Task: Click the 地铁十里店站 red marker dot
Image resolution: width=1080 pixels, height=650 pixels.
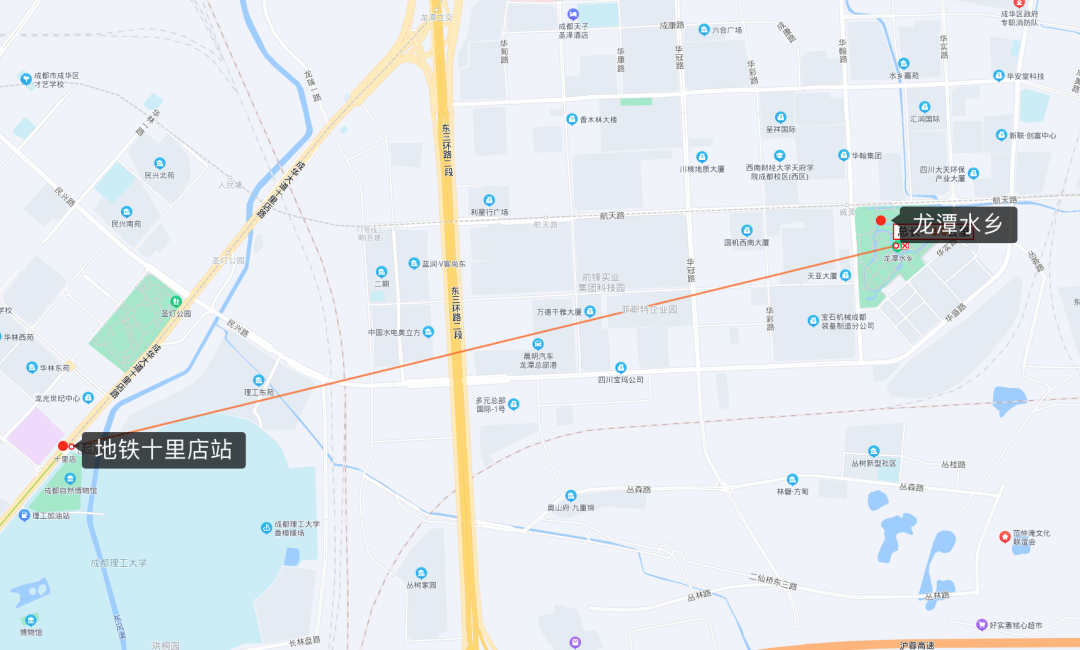Action: (x=63, y=446)
